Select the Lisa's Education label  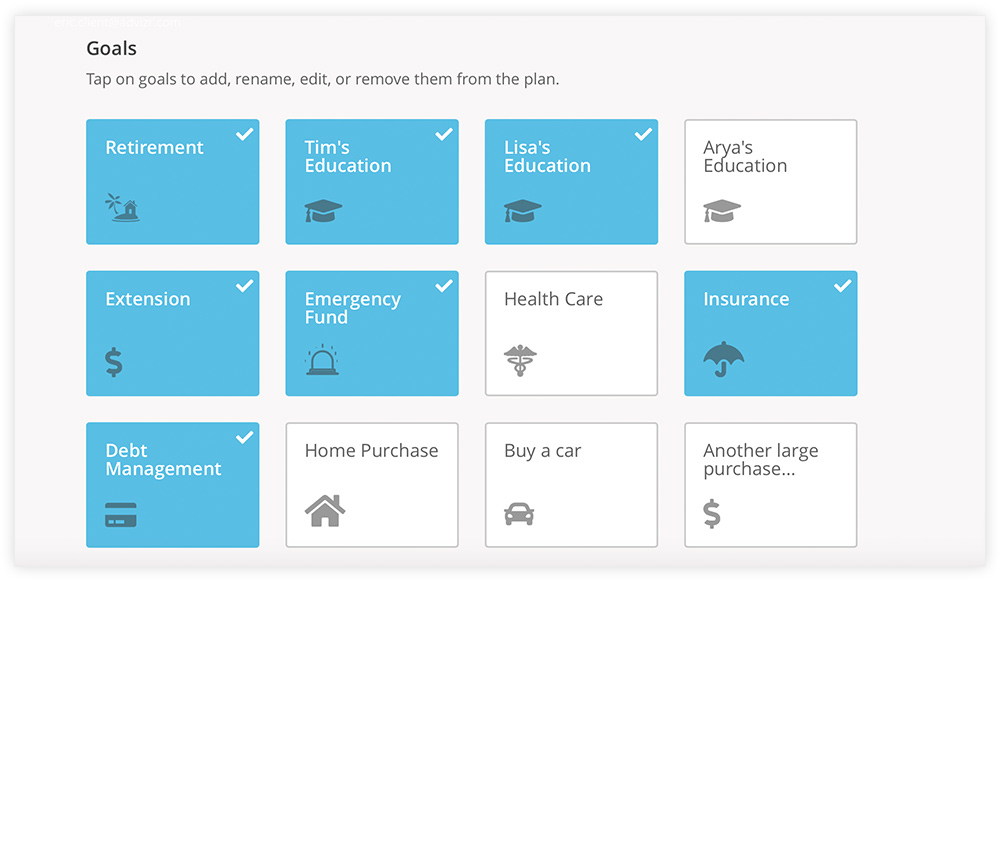click(547, 156)
